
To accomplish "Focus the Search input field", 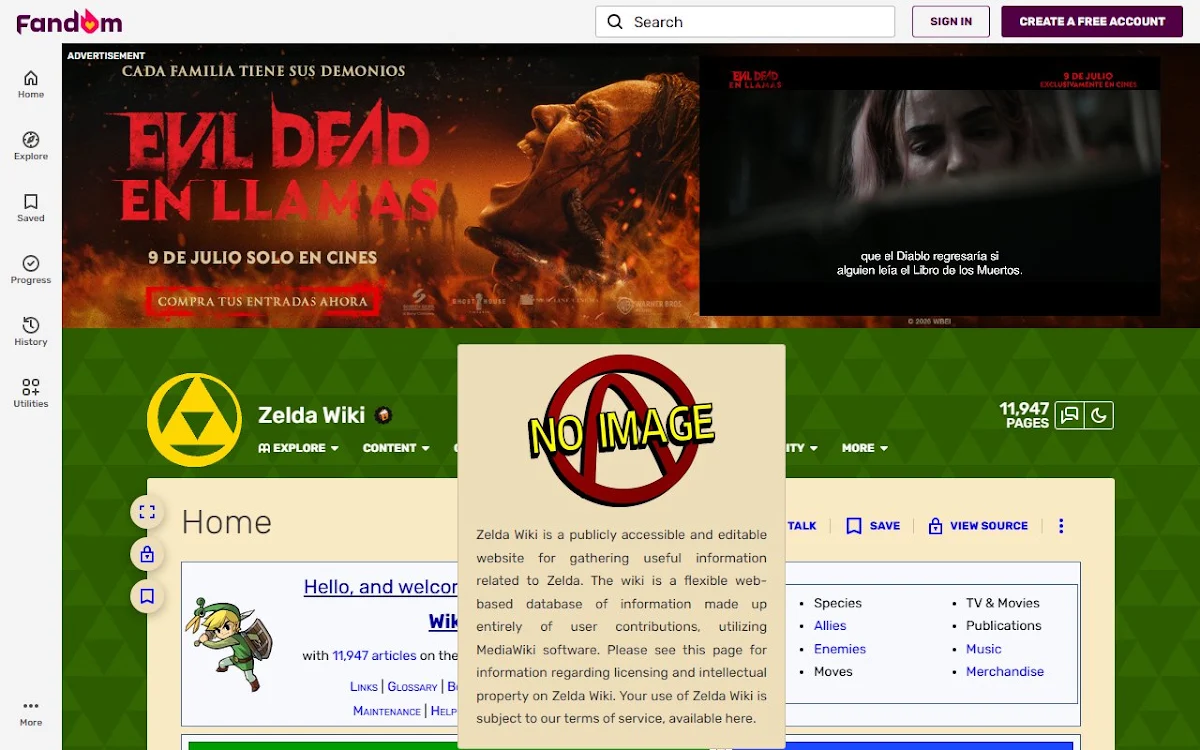I will [x=745, y=22].
